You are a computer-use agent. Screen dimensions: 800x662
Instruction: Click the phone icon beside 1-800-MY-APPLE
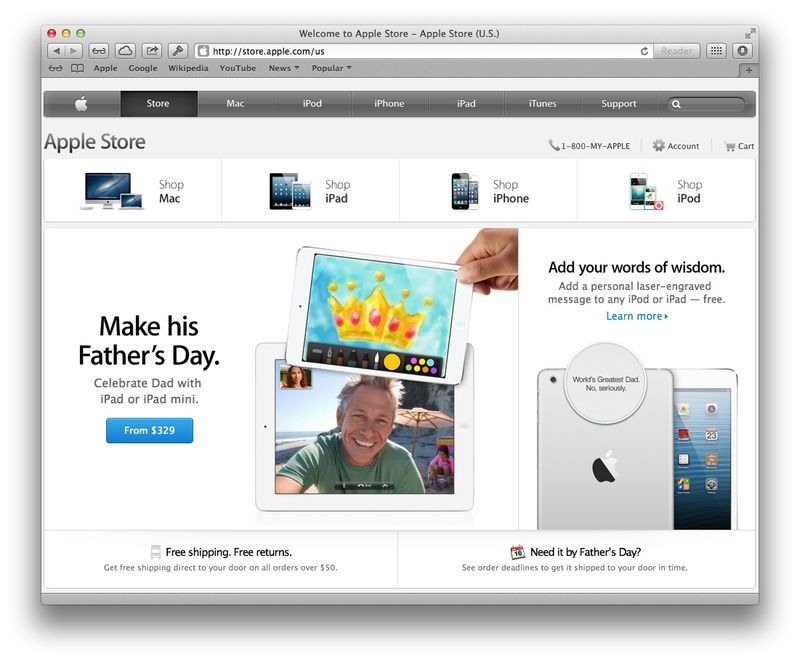tap(554, 146)
